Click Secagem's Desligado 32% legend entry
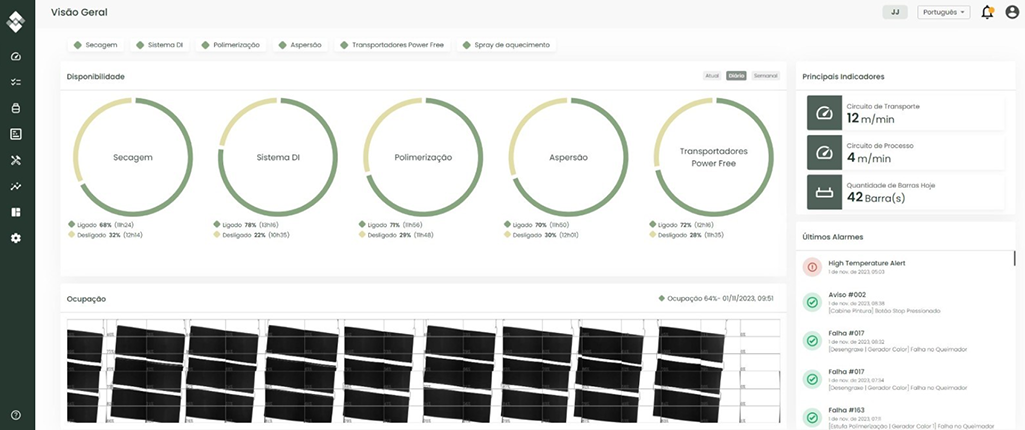 coord(105,235)
